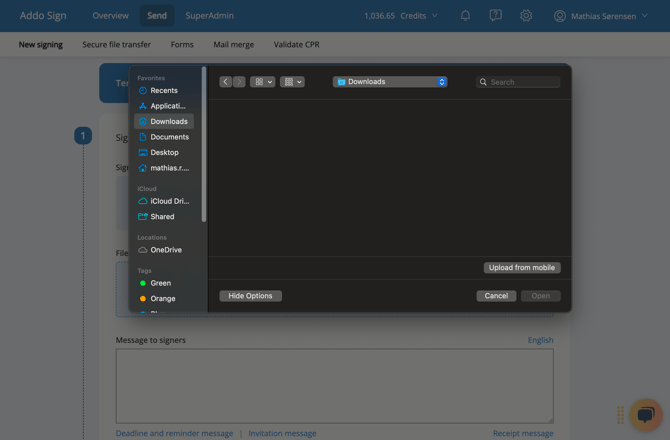This screenshot has width=670, height=440.
Task: Click the Downloads folder icon in path popup
Action: 341,82
